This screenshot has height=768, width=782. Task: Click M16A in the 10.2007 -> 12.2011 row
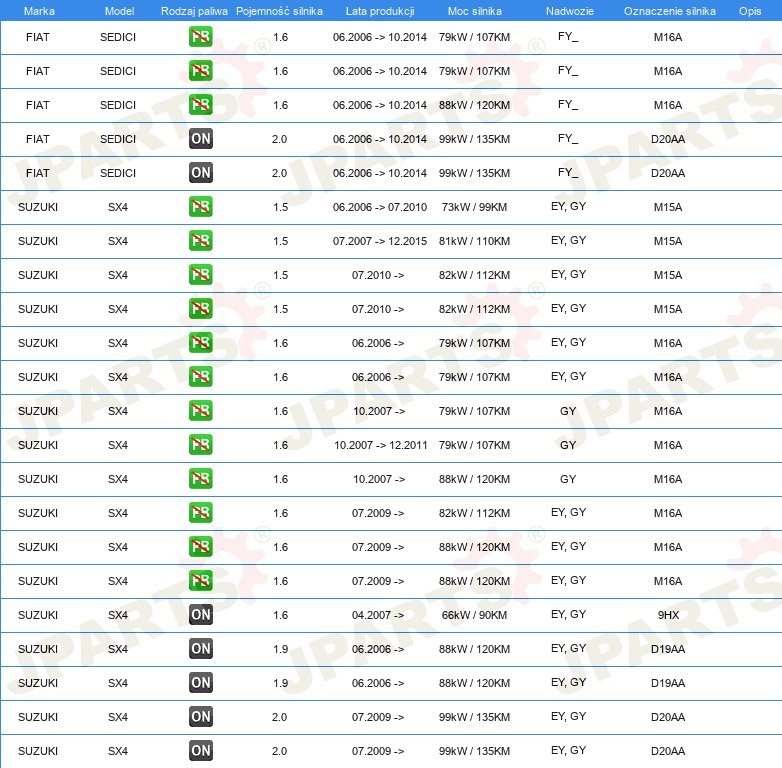tap(668, 445)
